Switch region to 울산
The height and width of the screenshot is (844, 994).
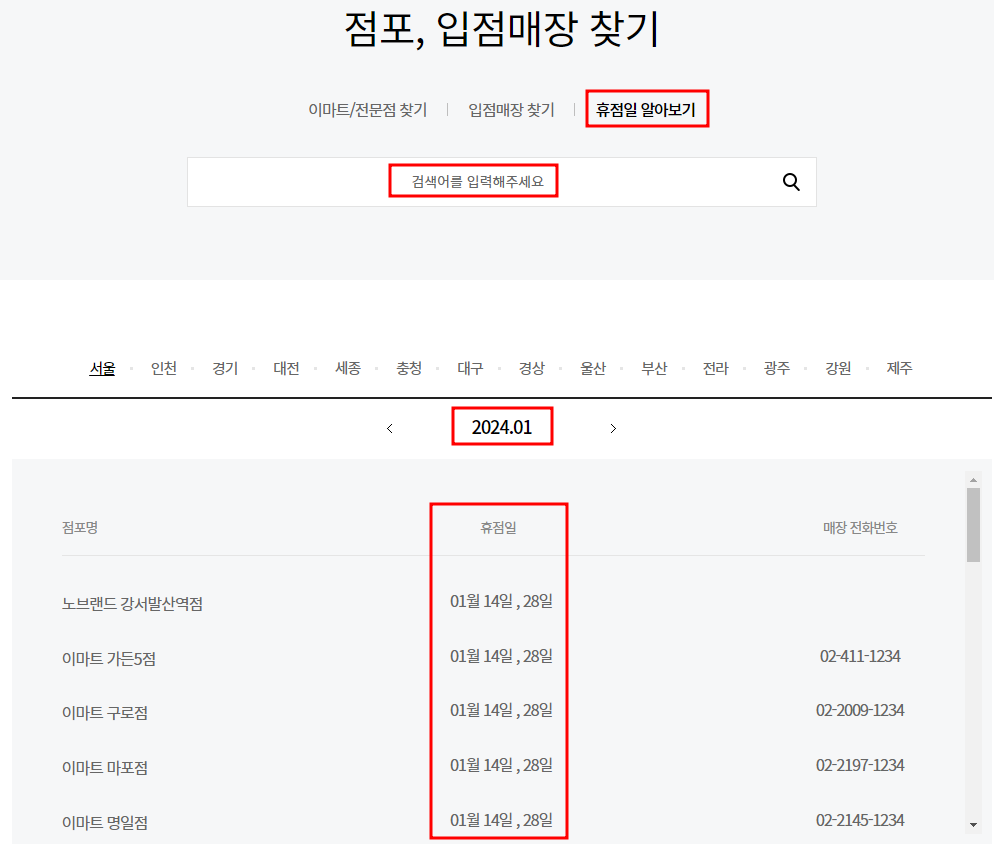(x=593, y=367)
